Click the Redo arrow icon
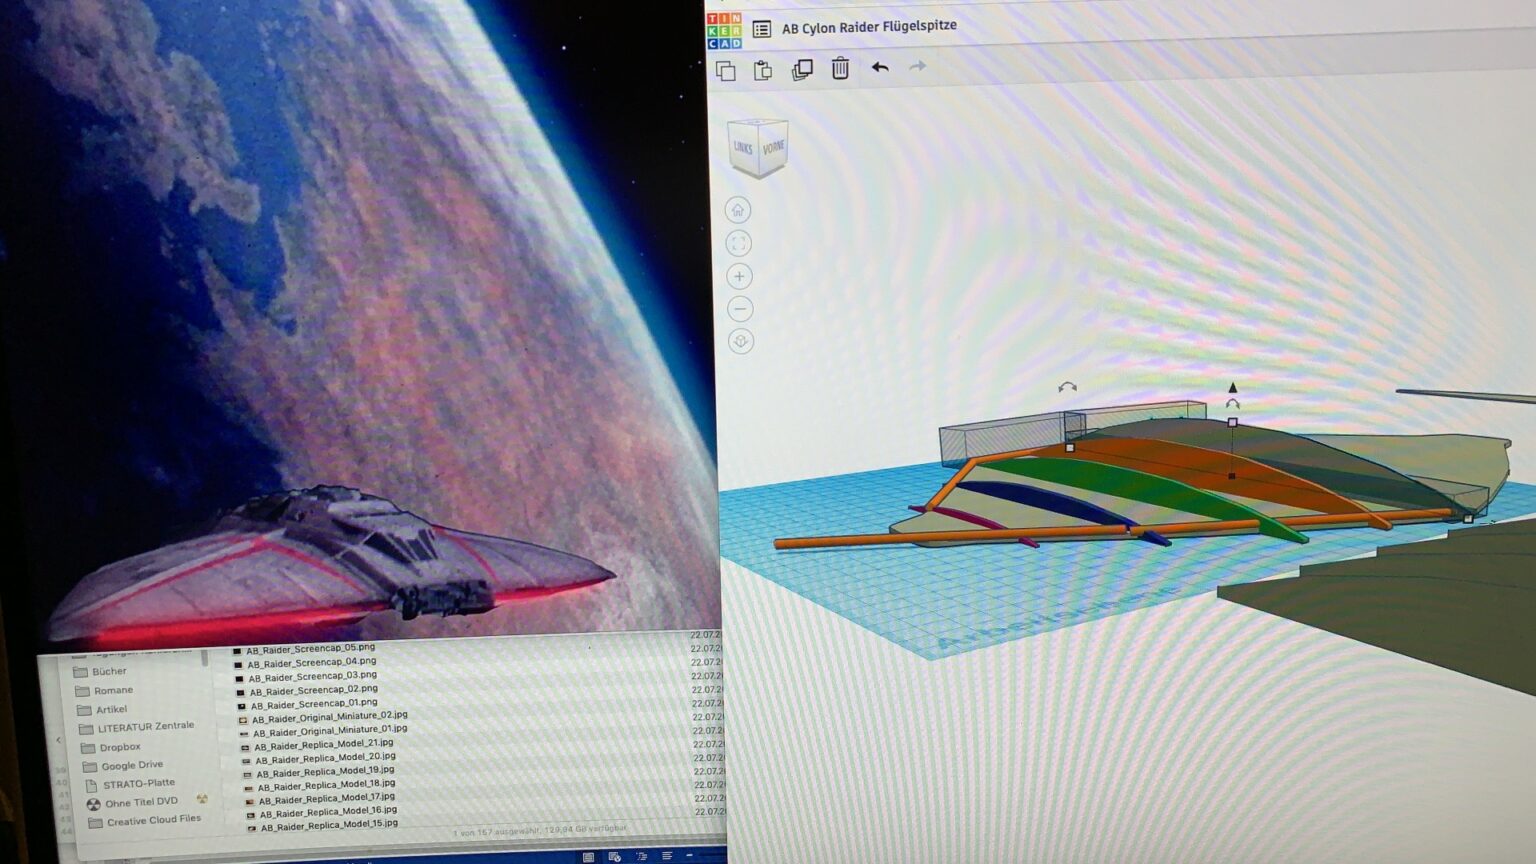 (x=917, y=66)
